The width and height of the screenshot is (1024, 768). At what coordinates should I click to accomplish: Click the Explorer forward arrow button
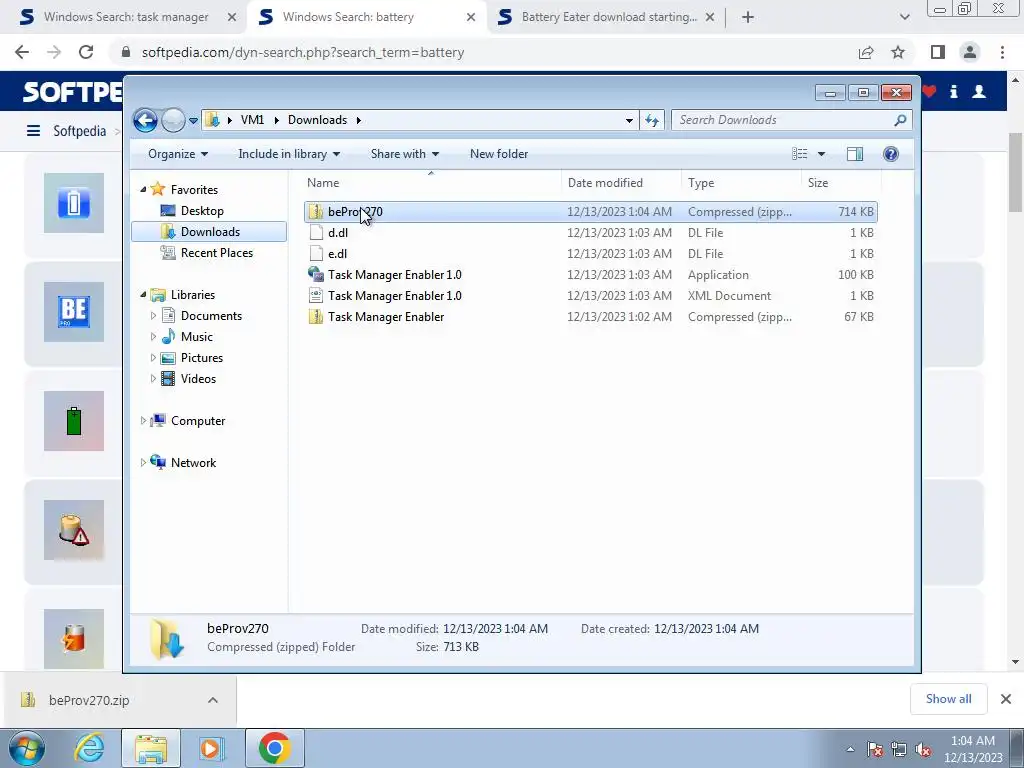(173, 120)
